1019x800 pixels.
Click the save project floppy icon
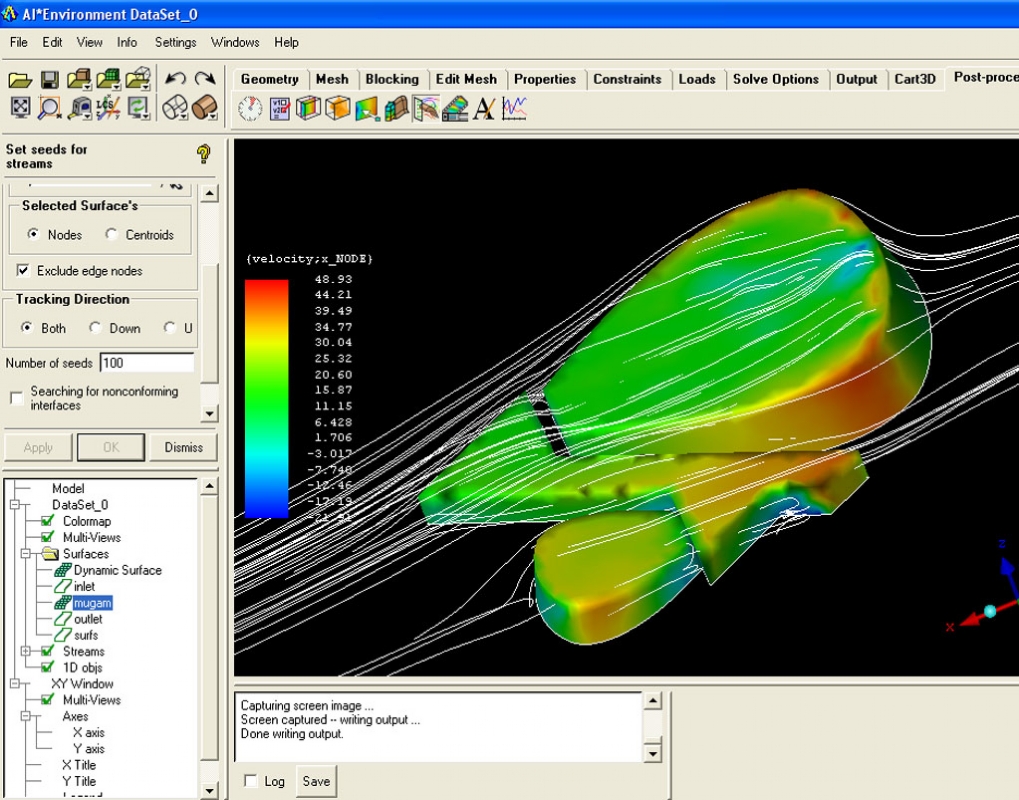pos(49,79)
